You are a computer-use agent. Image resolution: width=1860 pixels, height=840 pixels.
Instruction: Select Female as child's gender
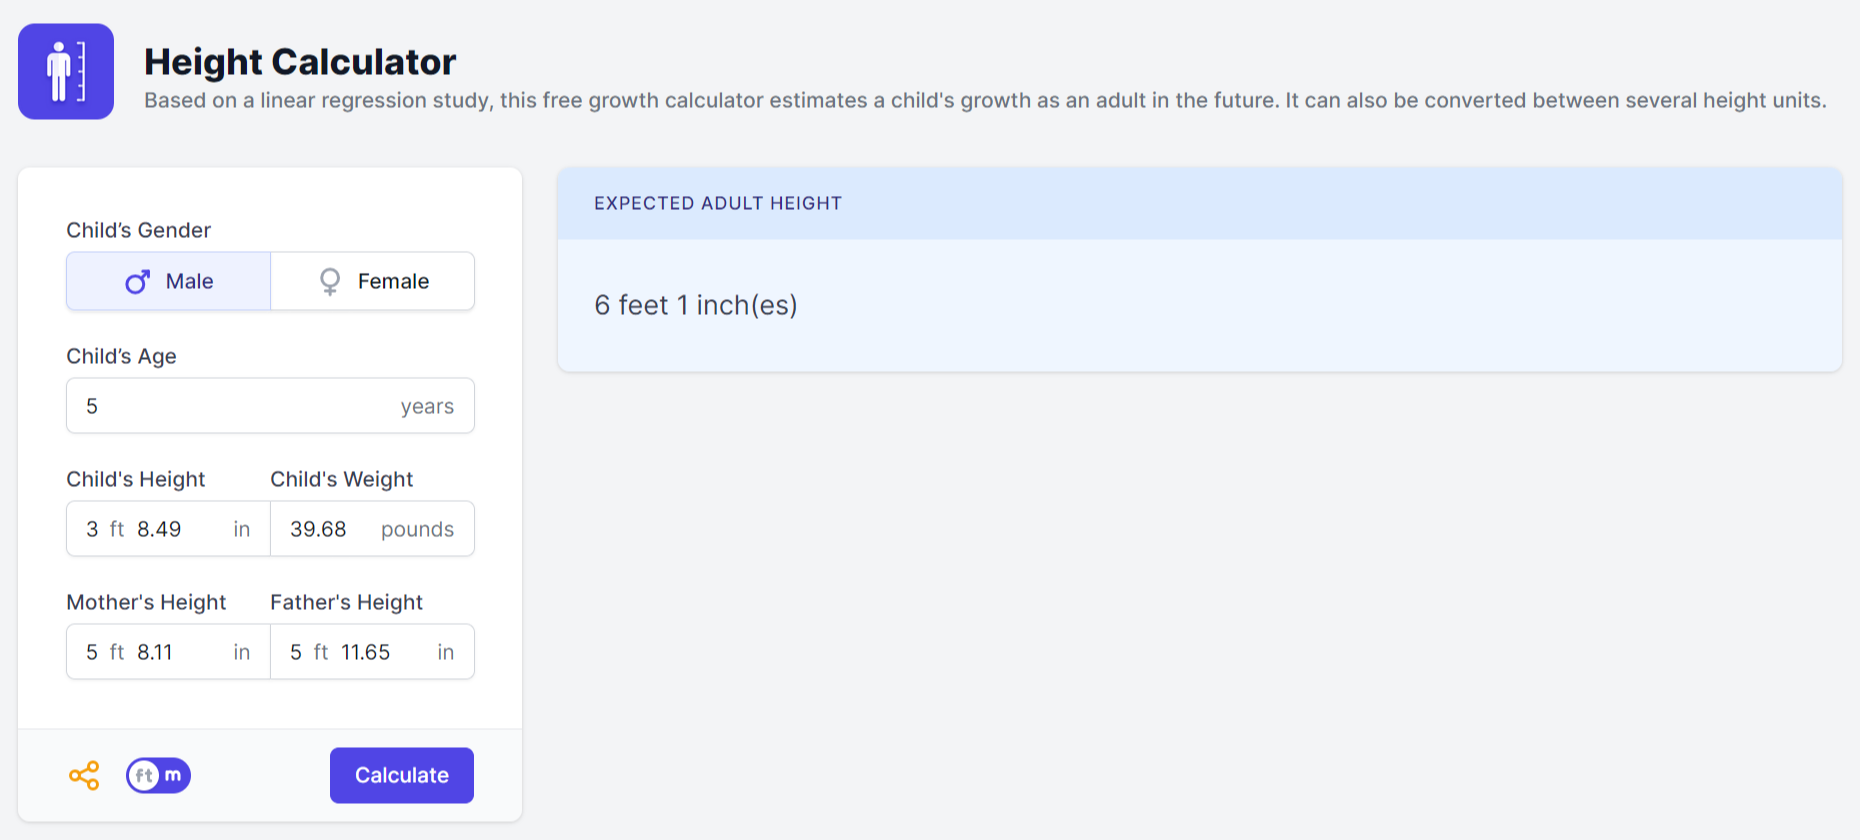click(x=372, y=281)
